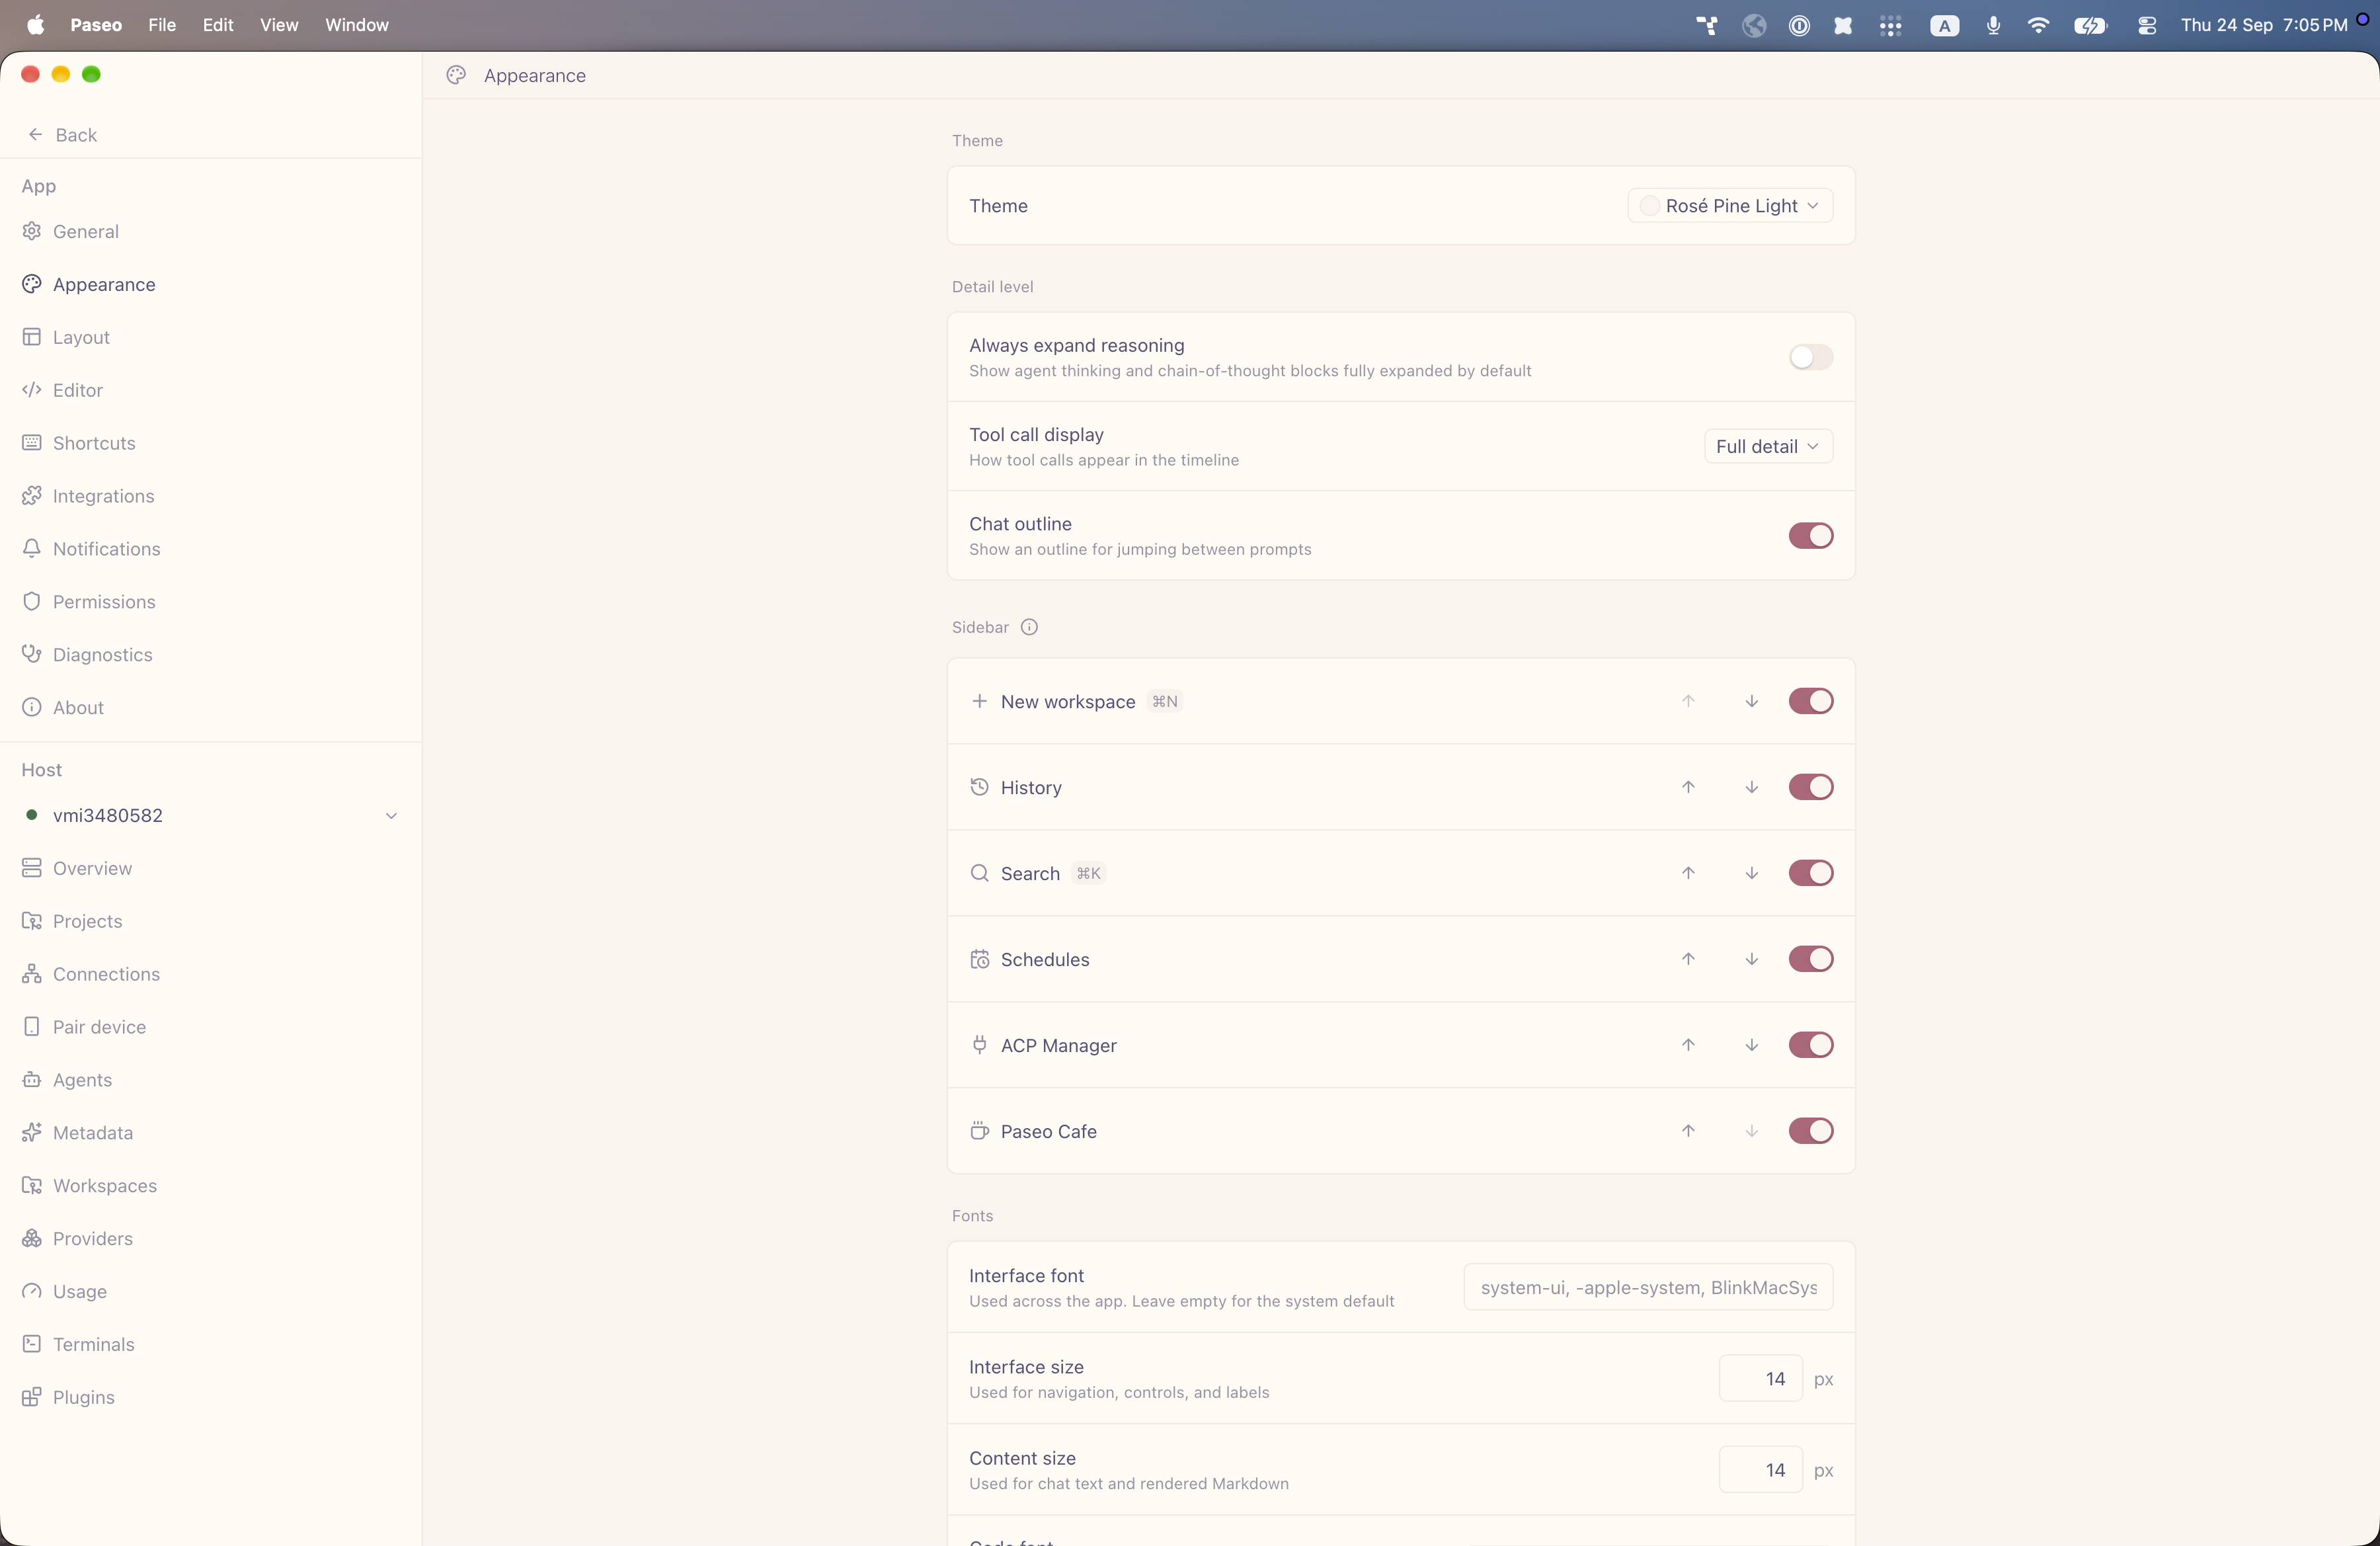The height and width of the screenshot is (1546, 2380).
Task: Move Search down in sidebar order
Action: point(1752,873)
